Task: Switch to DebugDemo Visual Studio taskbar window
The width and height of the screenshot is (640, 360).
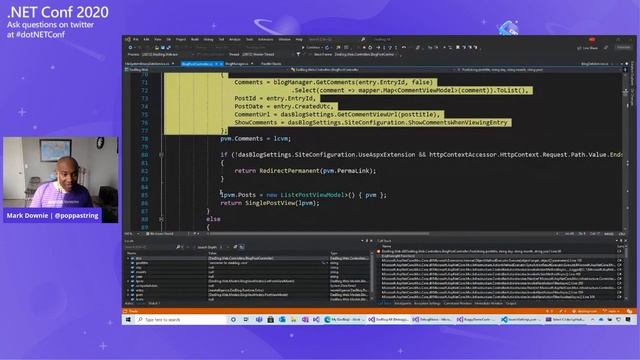Action: (x=433, y=320)
